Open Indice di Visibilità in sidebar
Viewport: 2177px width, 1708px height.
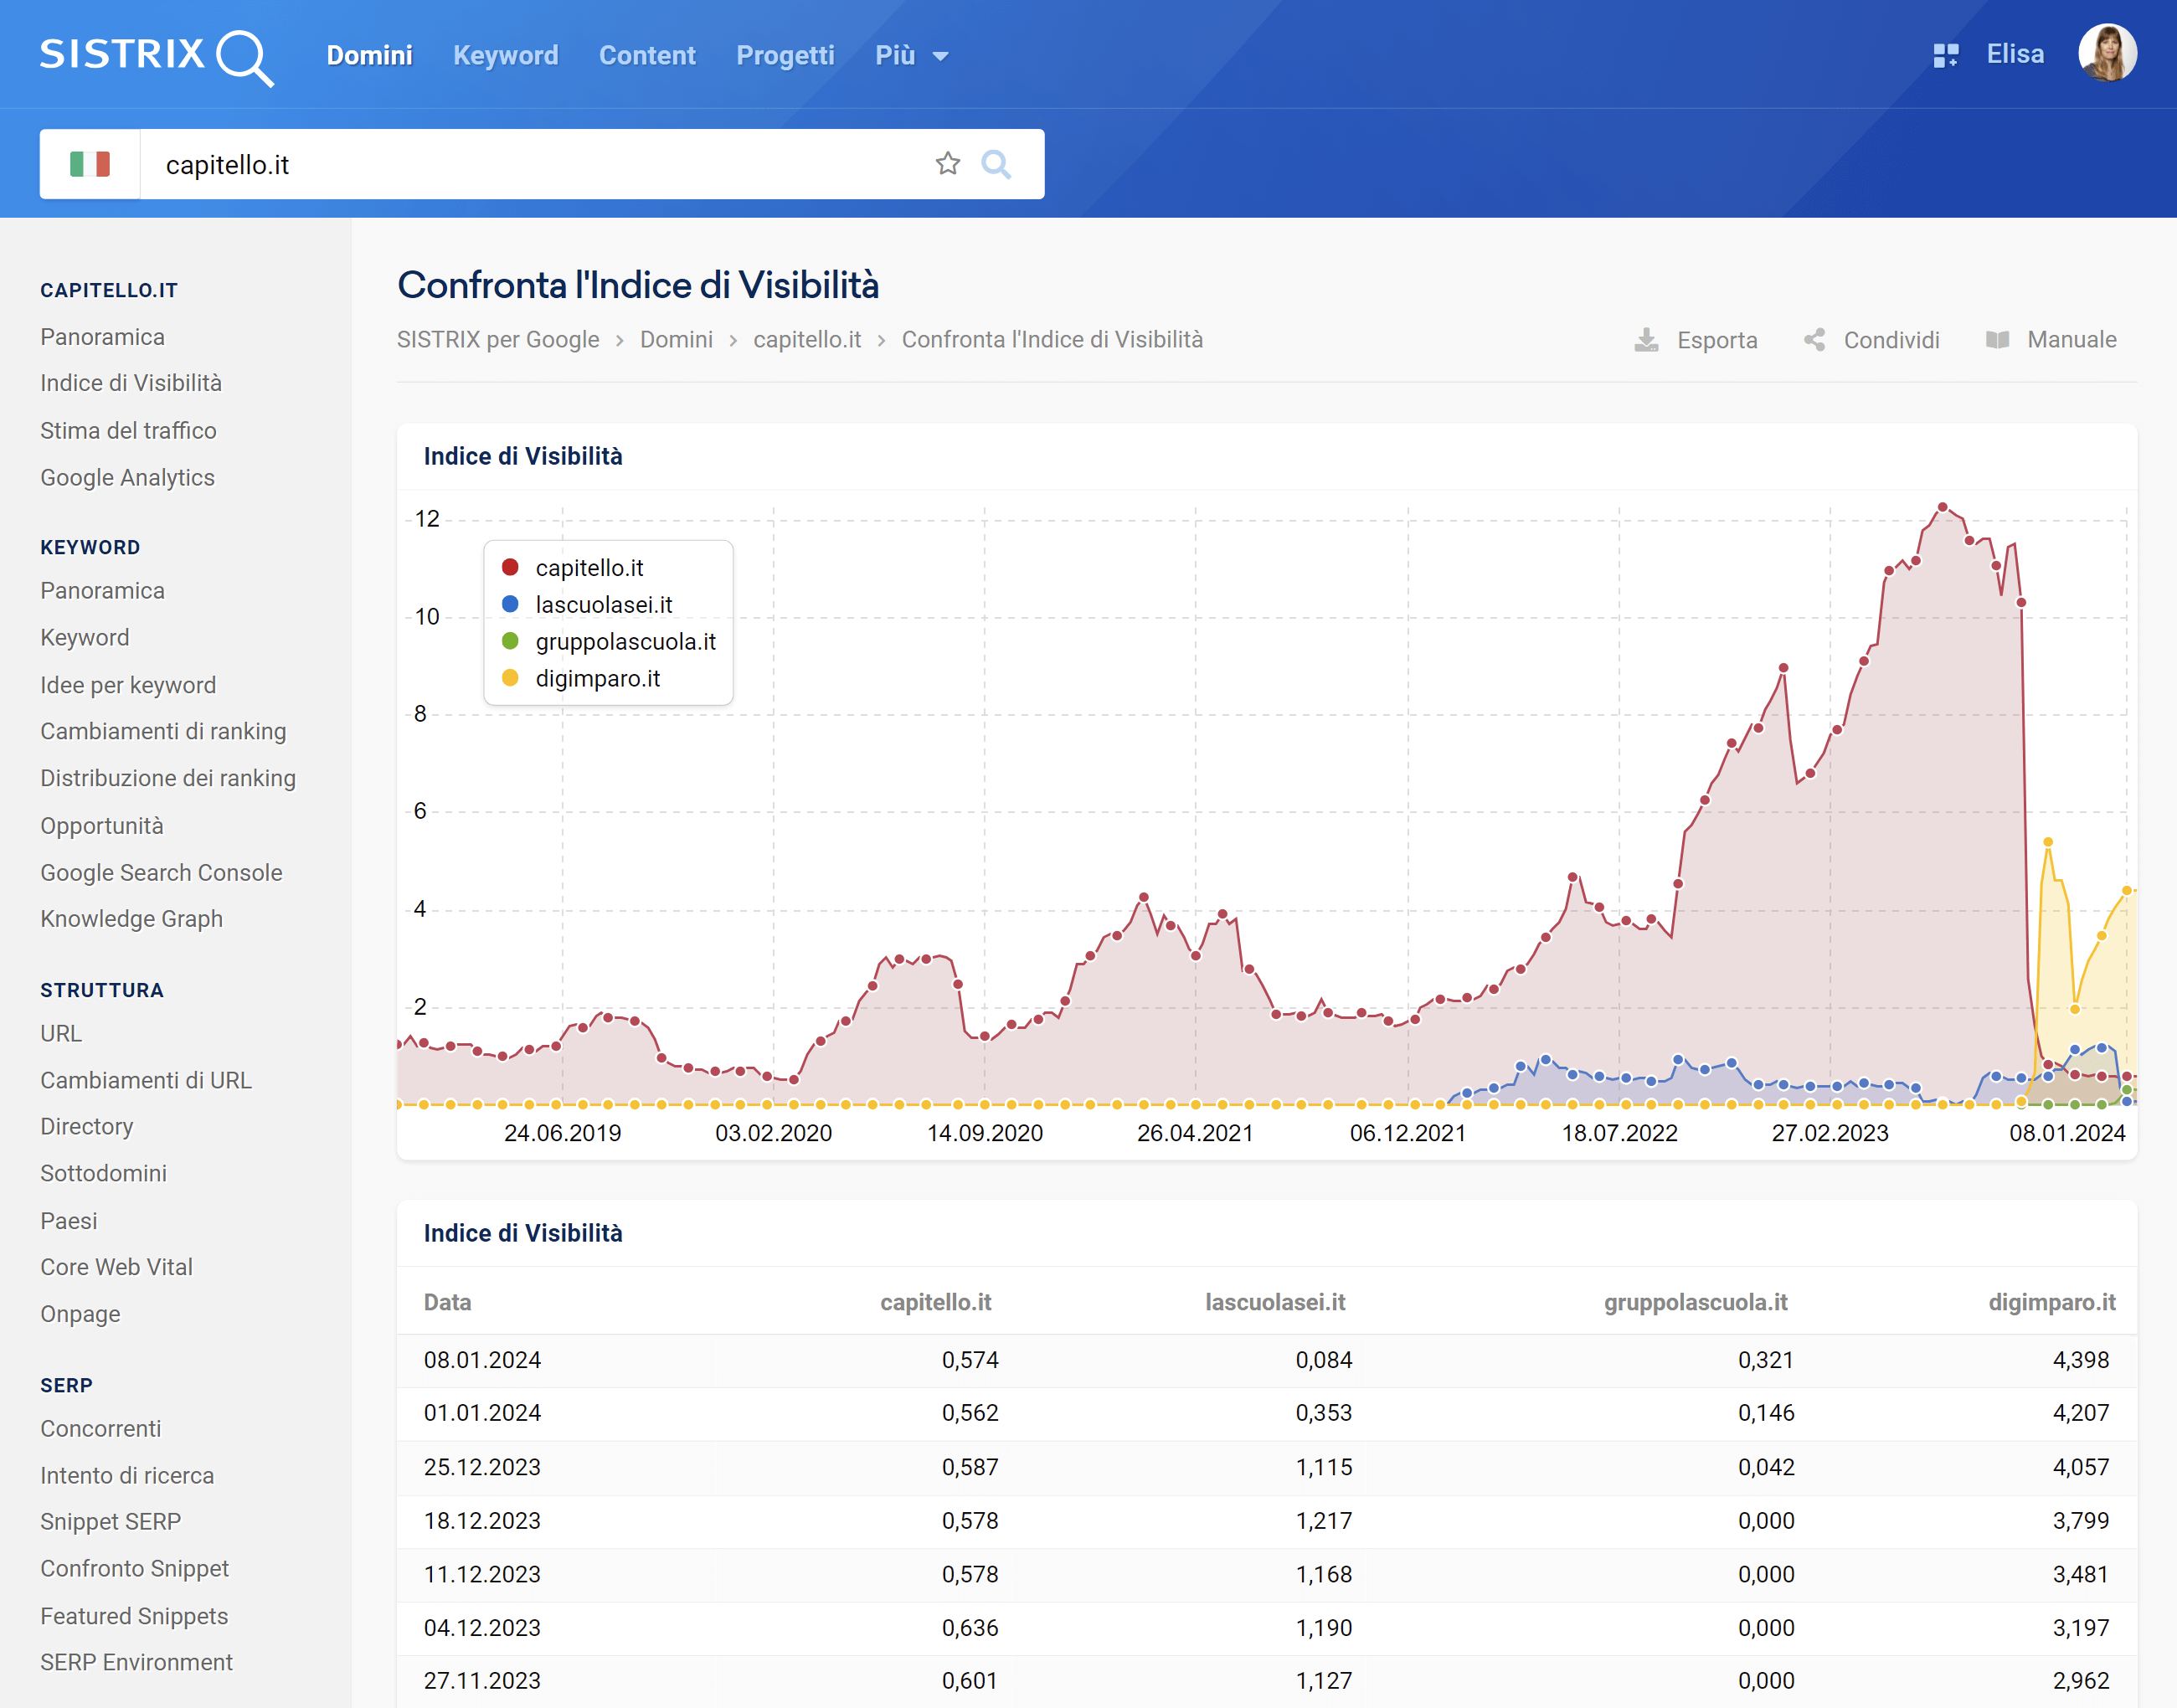[x=131, y=383]
